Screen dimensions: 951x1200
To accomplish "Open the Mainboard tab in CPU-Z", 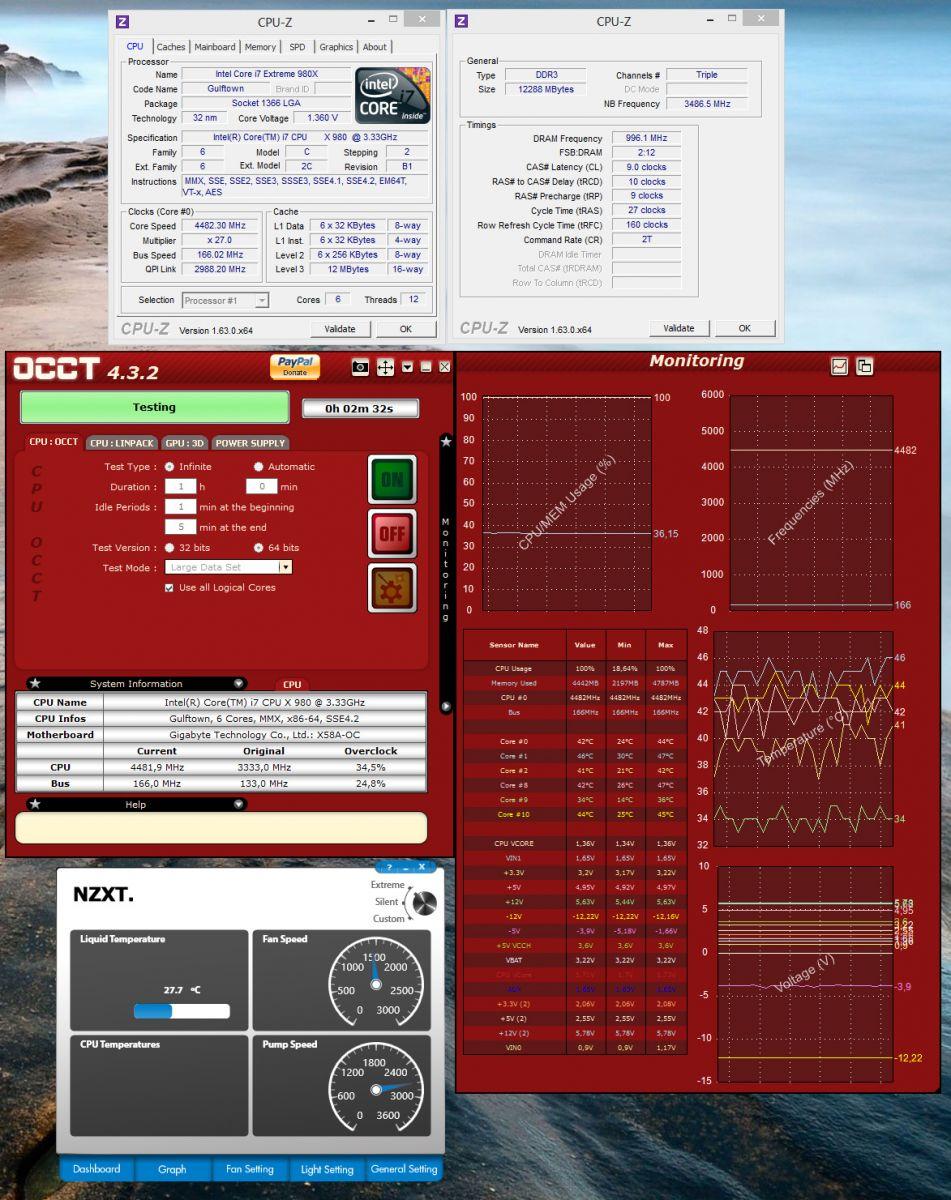I will pos(215,47).
